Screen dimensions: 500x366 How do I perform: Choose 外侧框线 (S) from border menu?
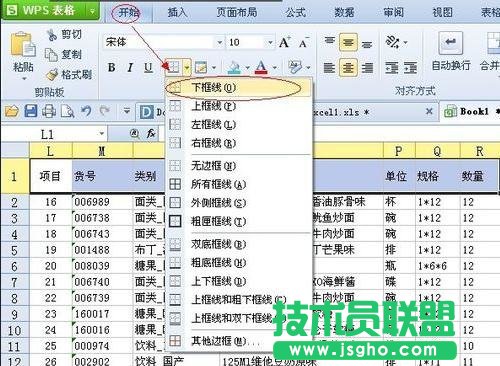[x=239, y=202]
